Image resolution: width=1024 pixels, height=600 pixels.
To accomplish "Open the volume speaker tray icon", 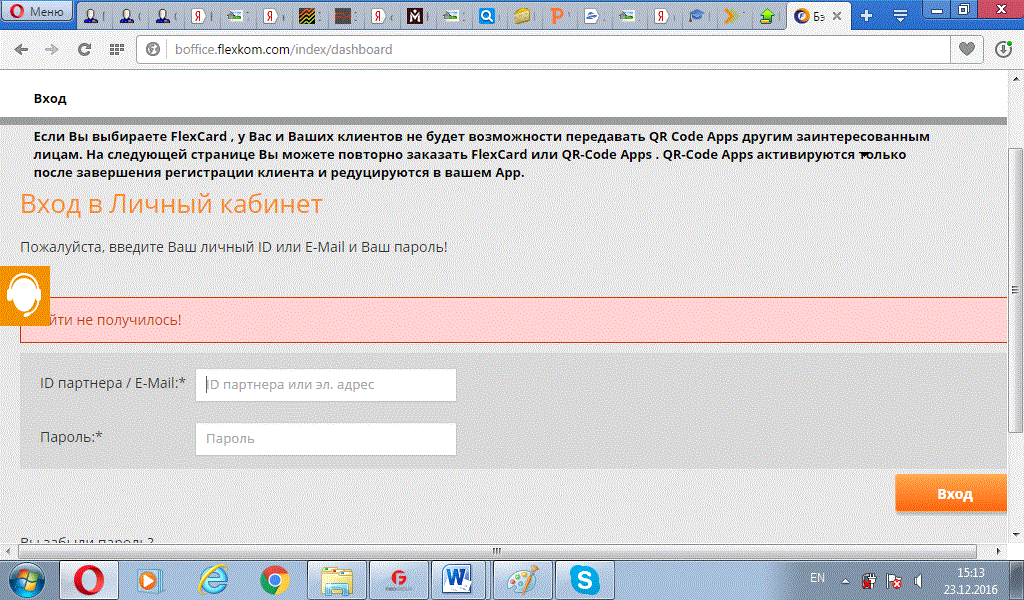I will pos(919,580).
